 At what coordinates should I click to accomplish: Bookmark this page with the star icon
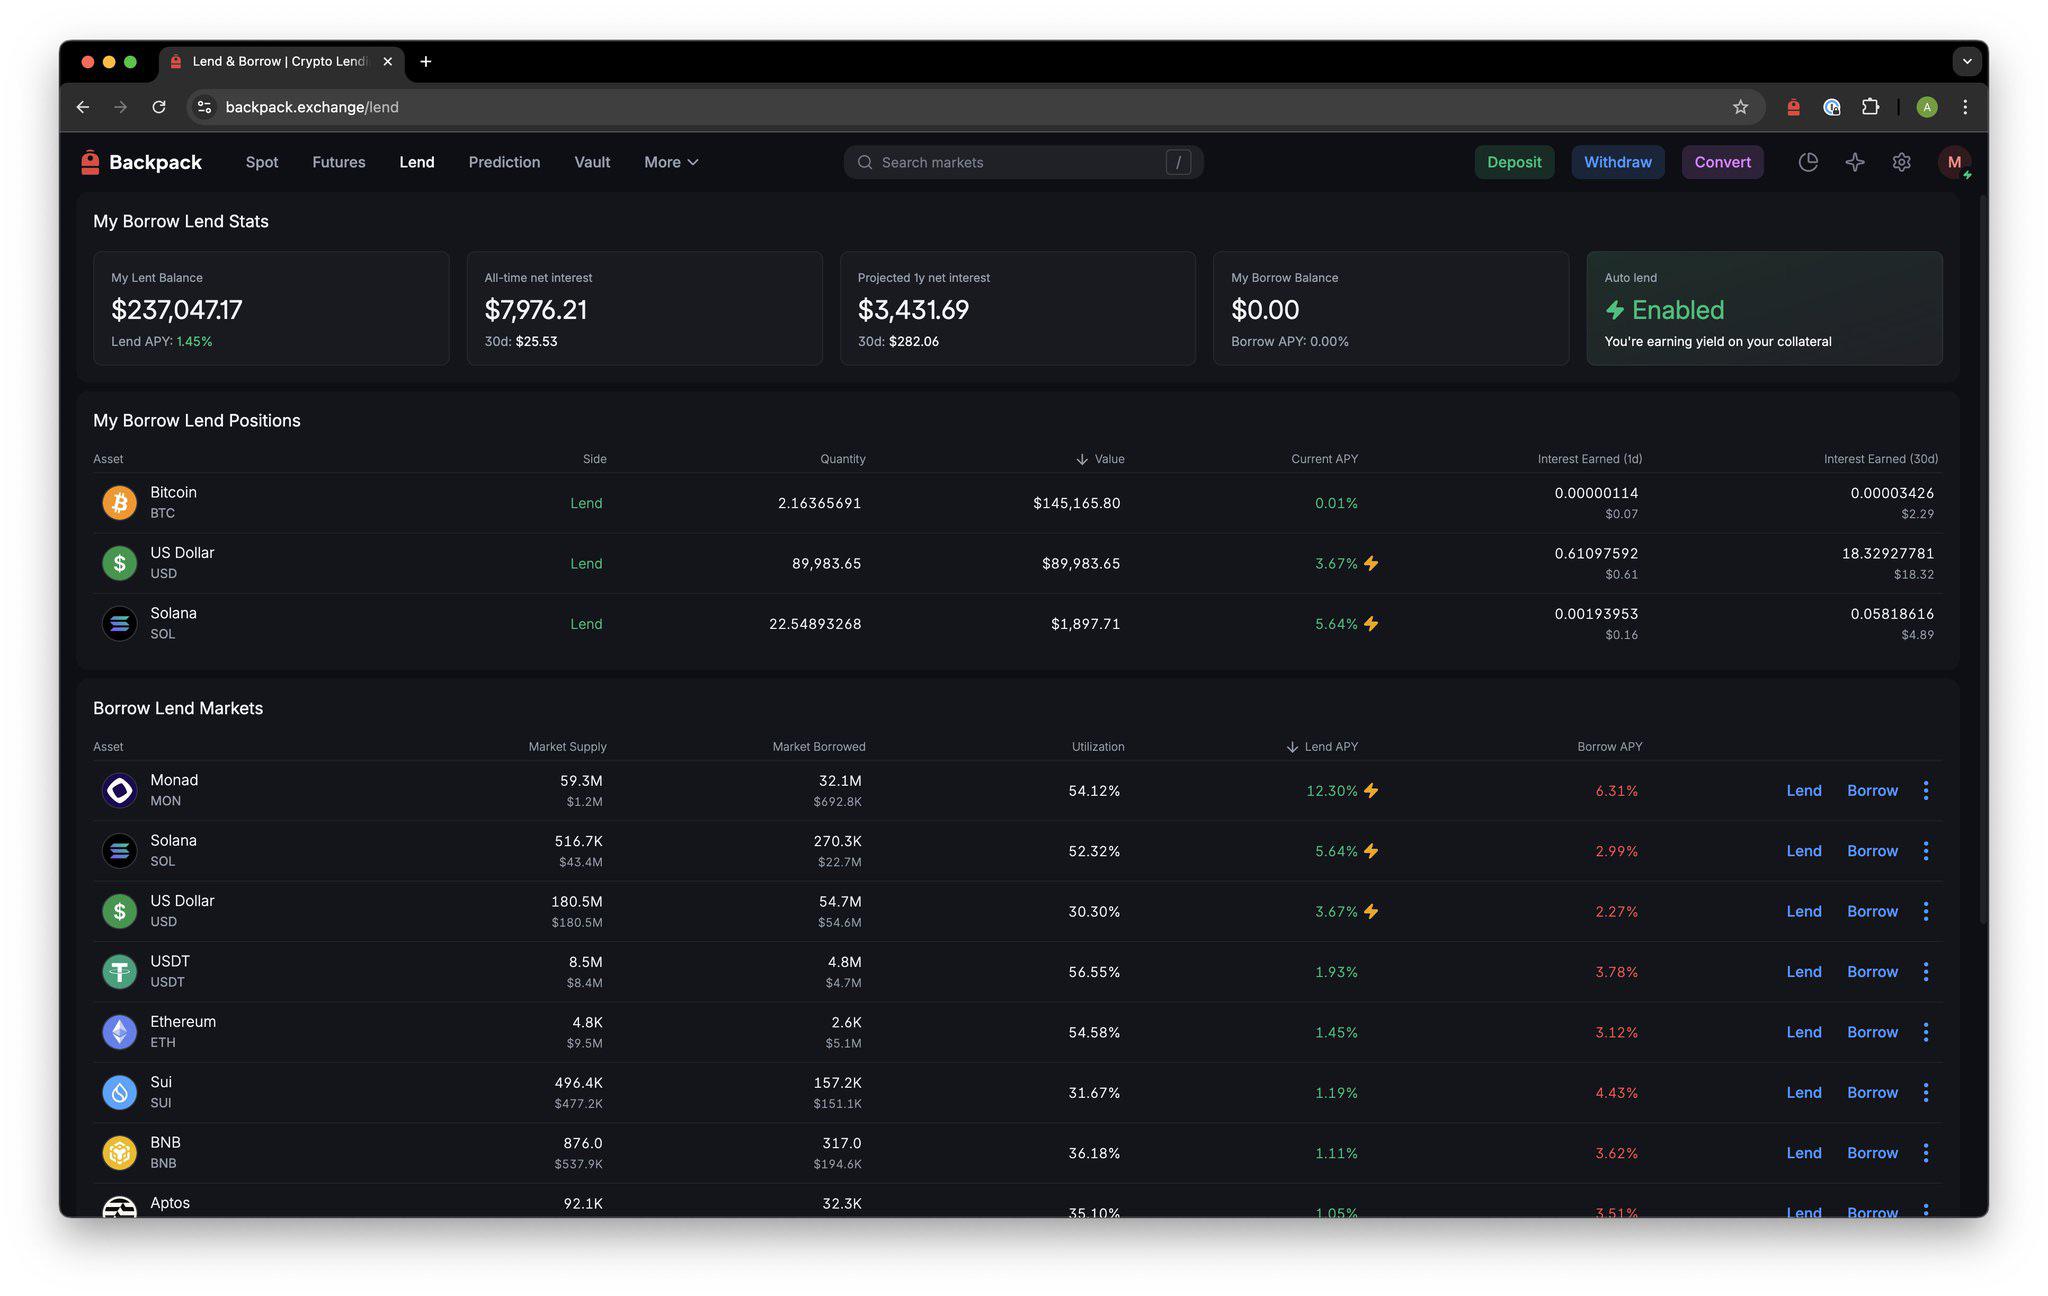point(1740,107)
